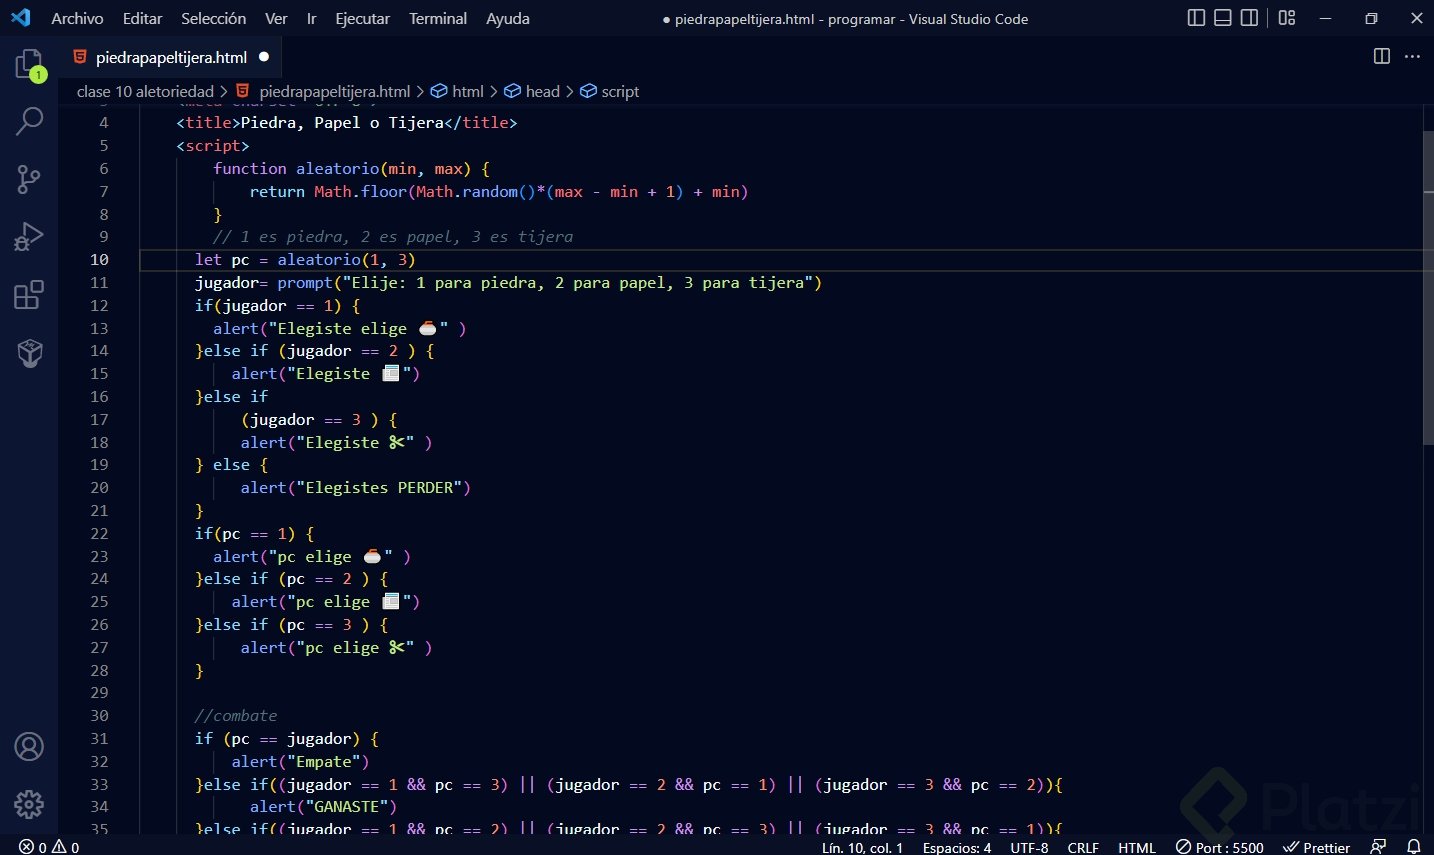This screenshot has height=855, width=1434.
Task: Open the Manage gear icon
Action: (x=29, y=804)
